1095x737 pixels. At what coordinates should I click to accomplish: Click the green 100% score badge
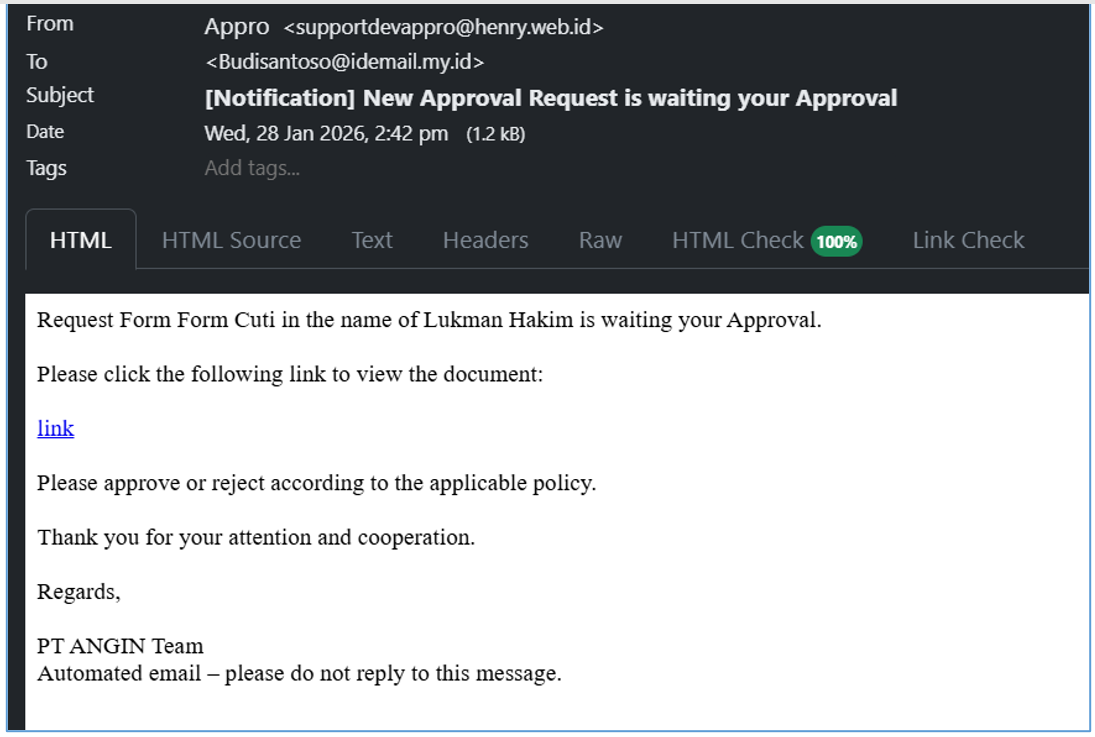[836, 242]
